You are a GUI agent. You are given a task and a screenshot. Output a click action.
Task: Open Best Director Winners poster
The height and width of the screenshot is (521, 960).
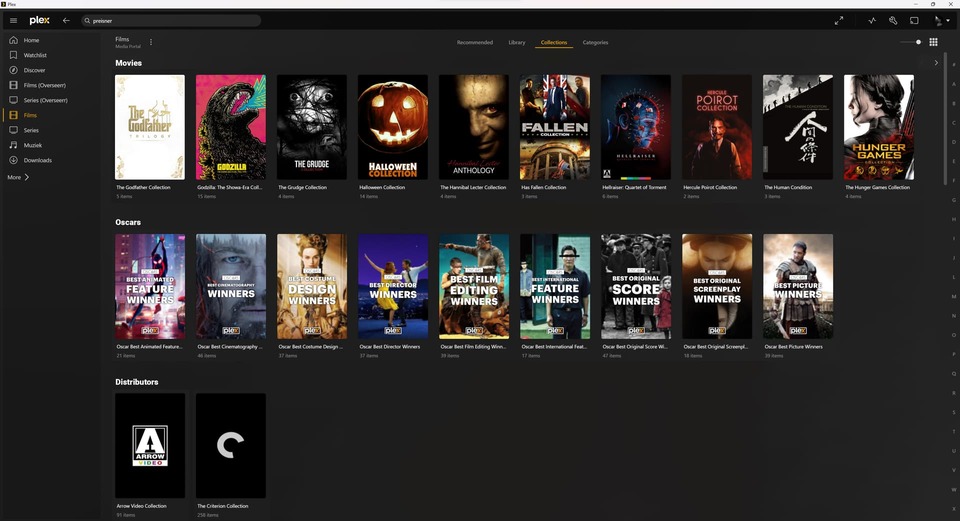[393, 287]
